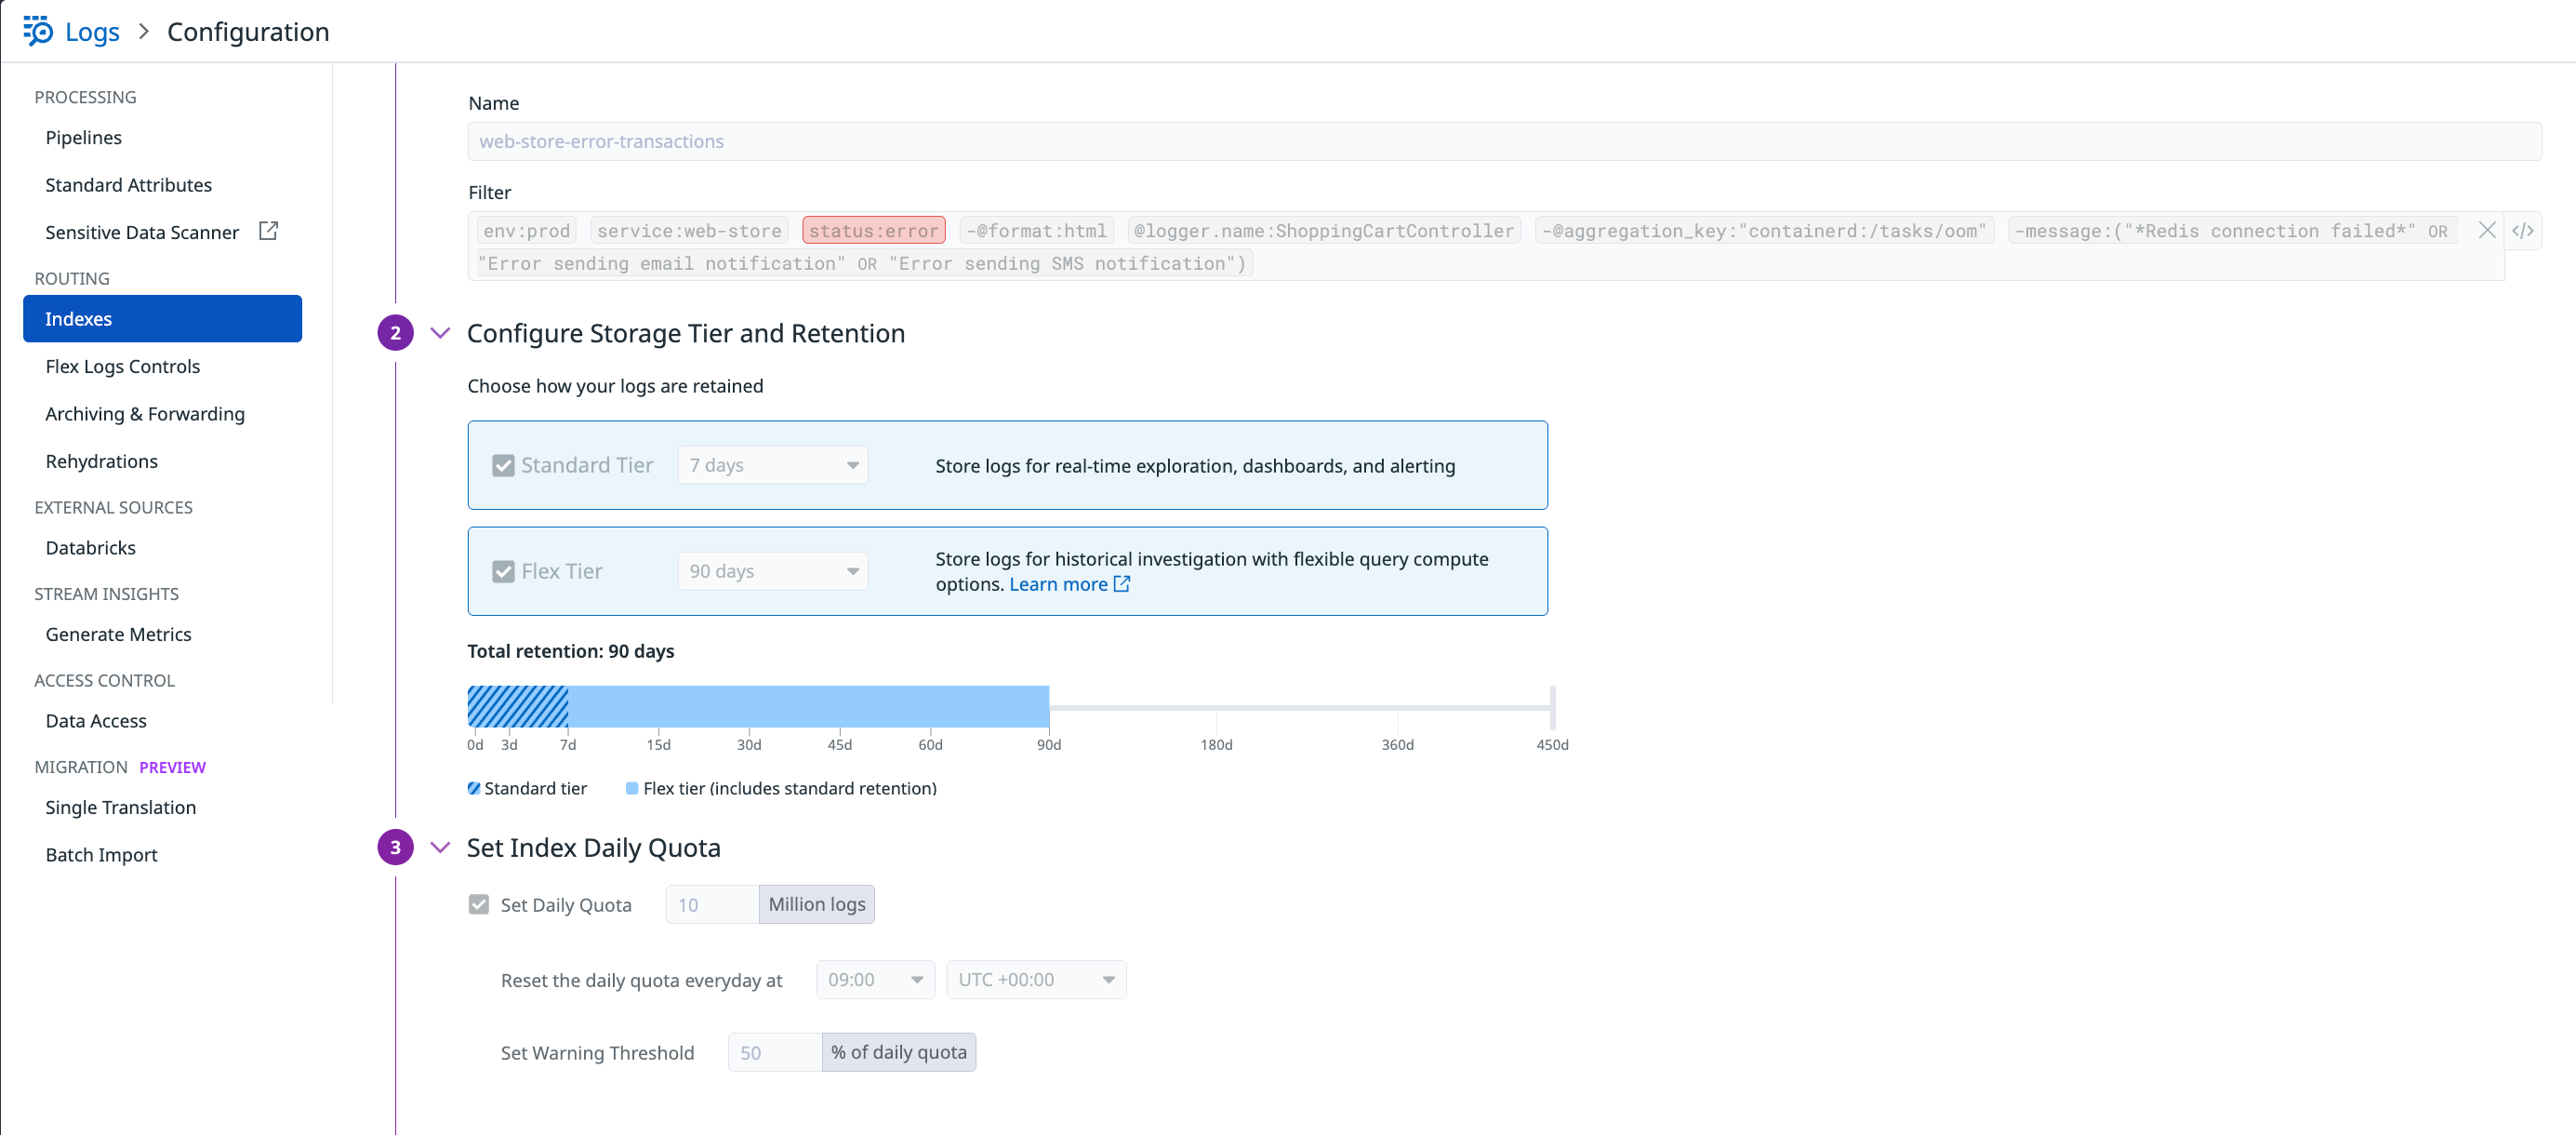The image size is (2576, 1135).
Task: Open Generate Metrics page
Action: [x=118, y=634]
